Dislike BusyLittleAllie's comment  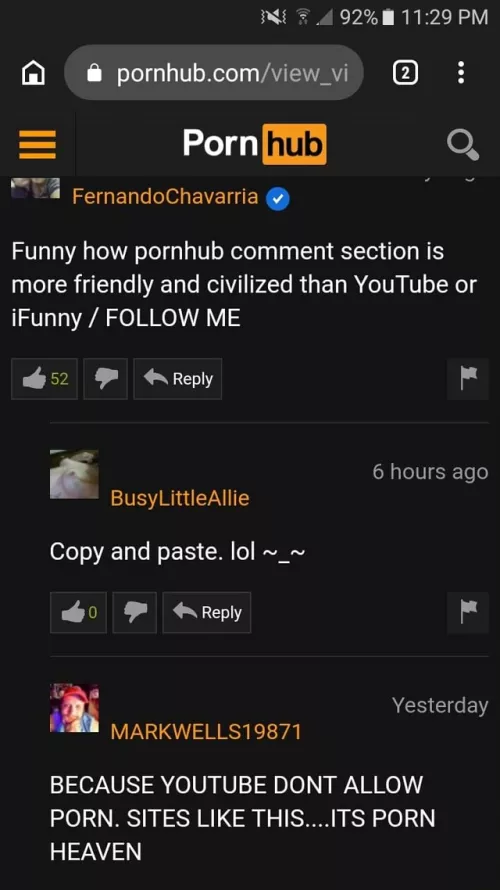pyautogui.click(x=135, y=612)
